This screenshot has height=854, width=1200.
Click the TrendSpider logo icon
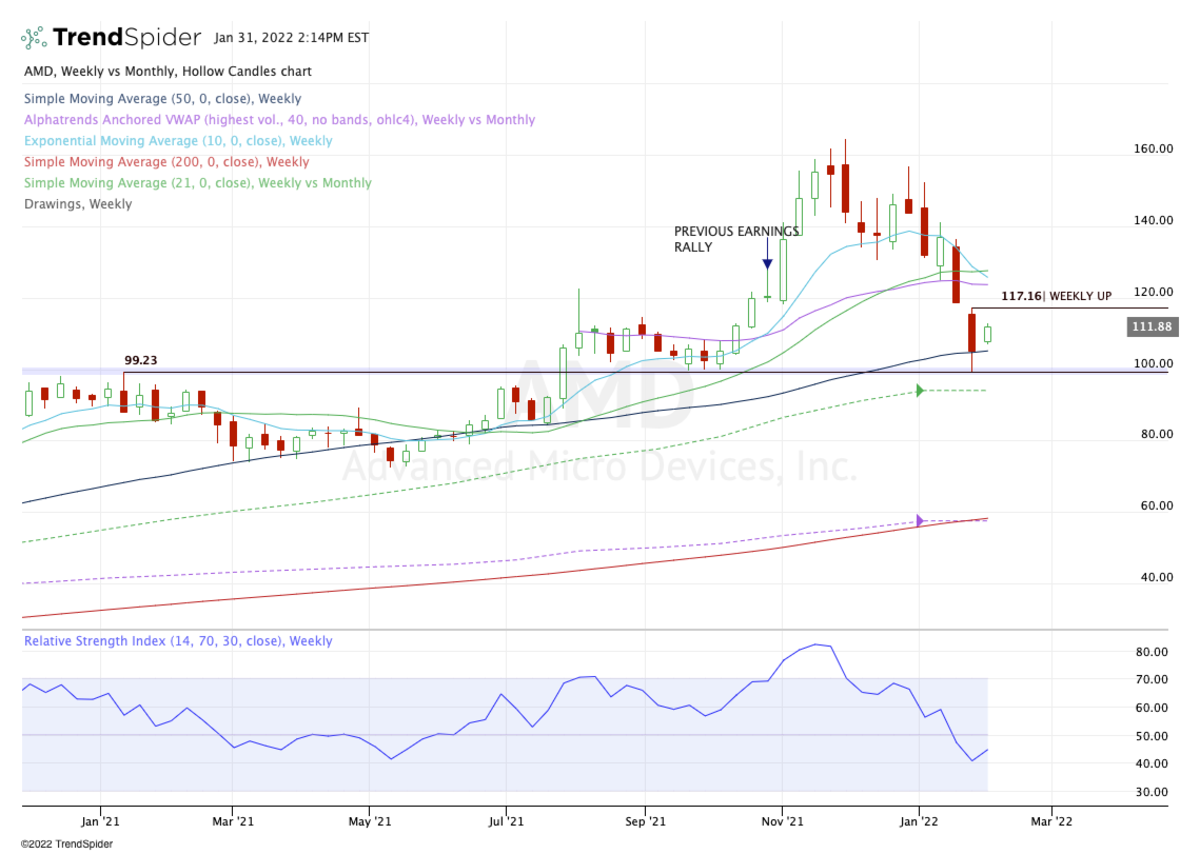pos(34,38)
